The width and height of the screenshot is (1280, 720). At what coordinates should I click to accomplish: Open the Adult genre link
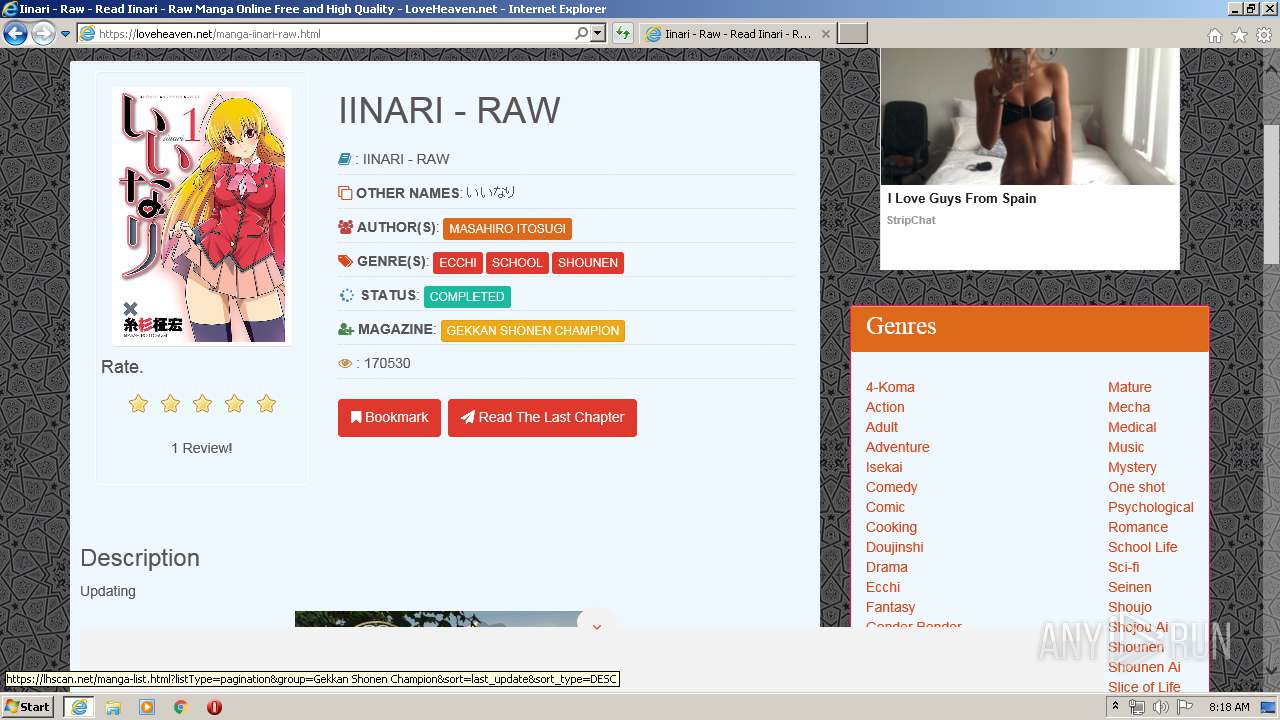click(882, 427)
